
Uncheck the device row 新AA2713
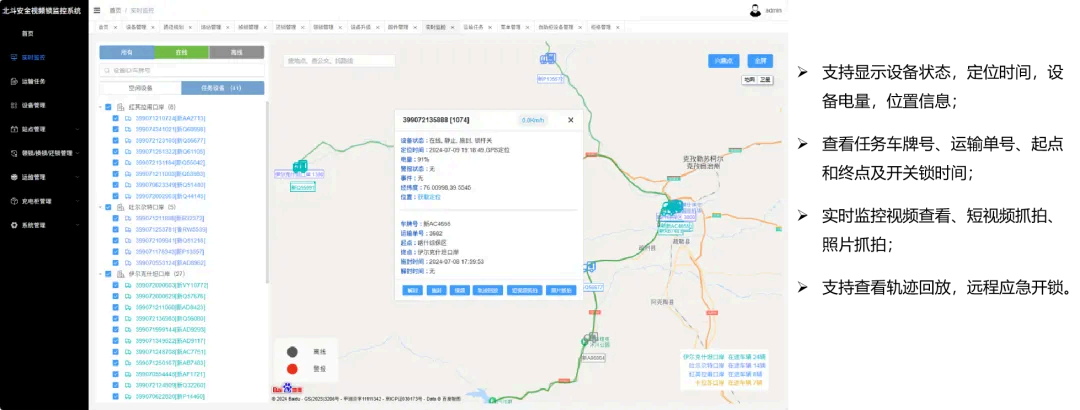[116, 119]
